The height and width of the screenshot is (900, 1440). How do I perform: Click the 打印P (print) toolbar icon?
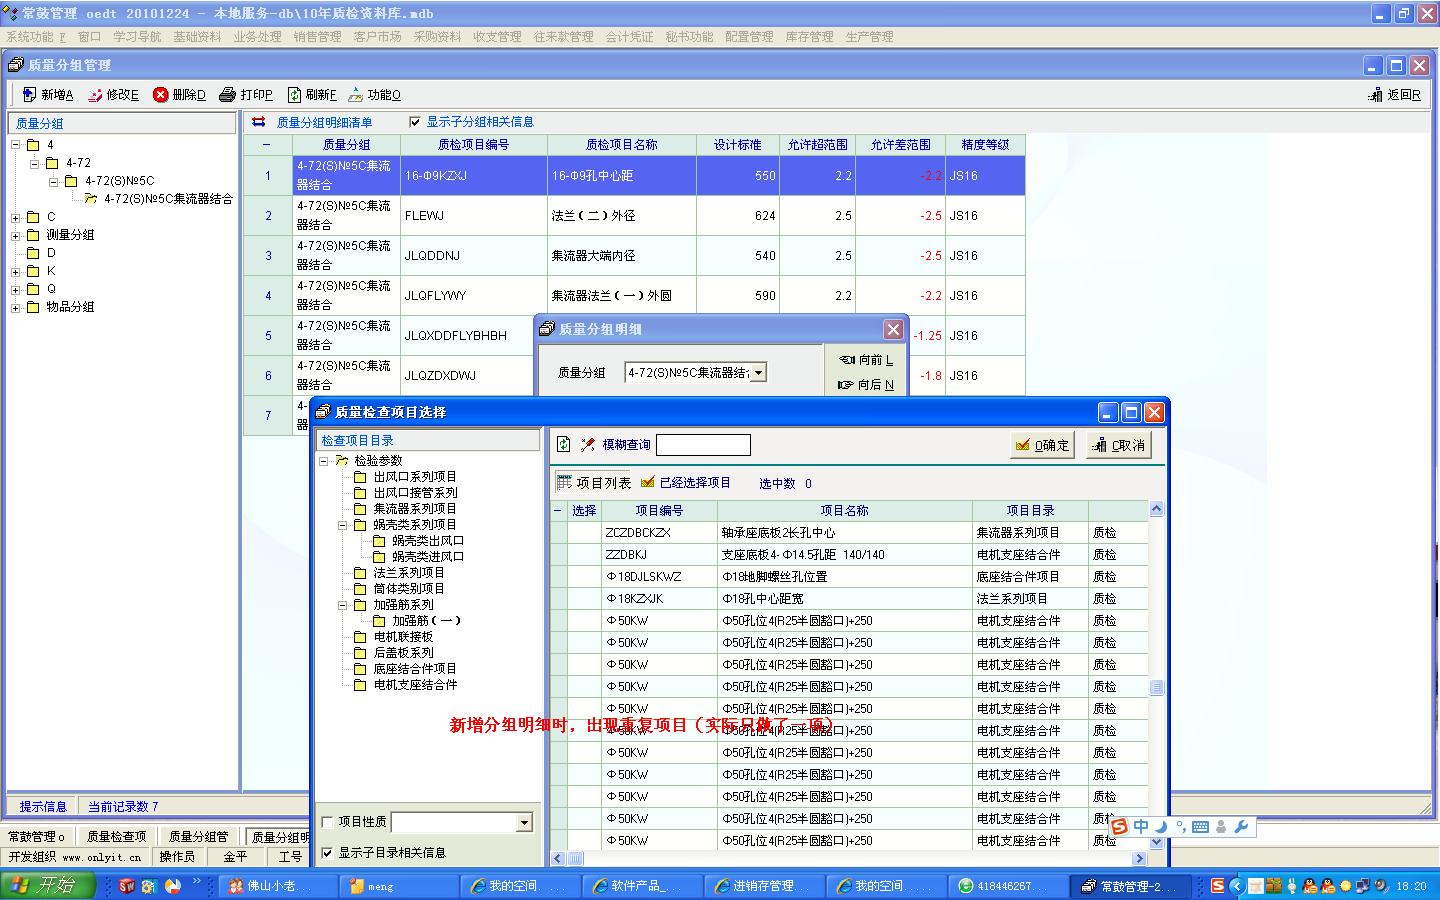(x=228, y=95)
